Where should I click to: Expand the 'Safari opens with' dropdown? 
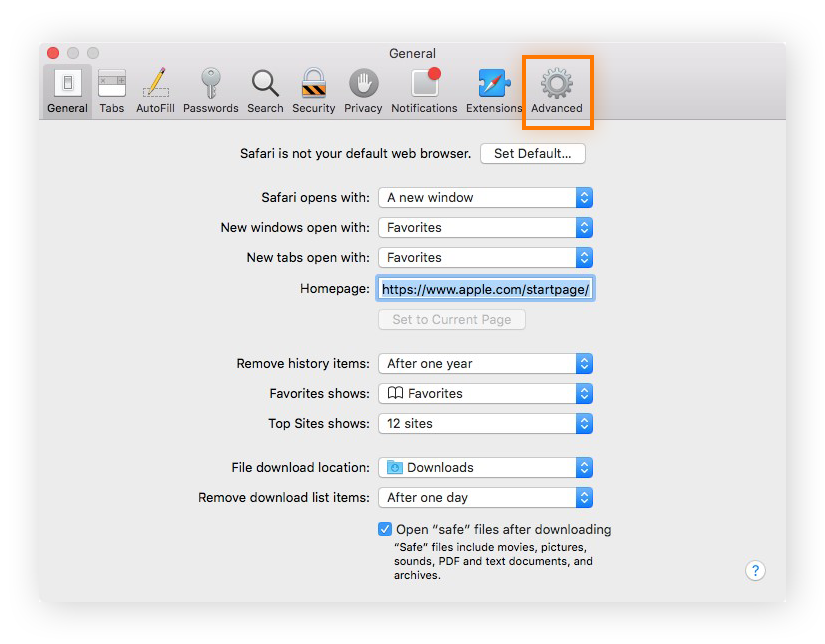pos(486,198)
